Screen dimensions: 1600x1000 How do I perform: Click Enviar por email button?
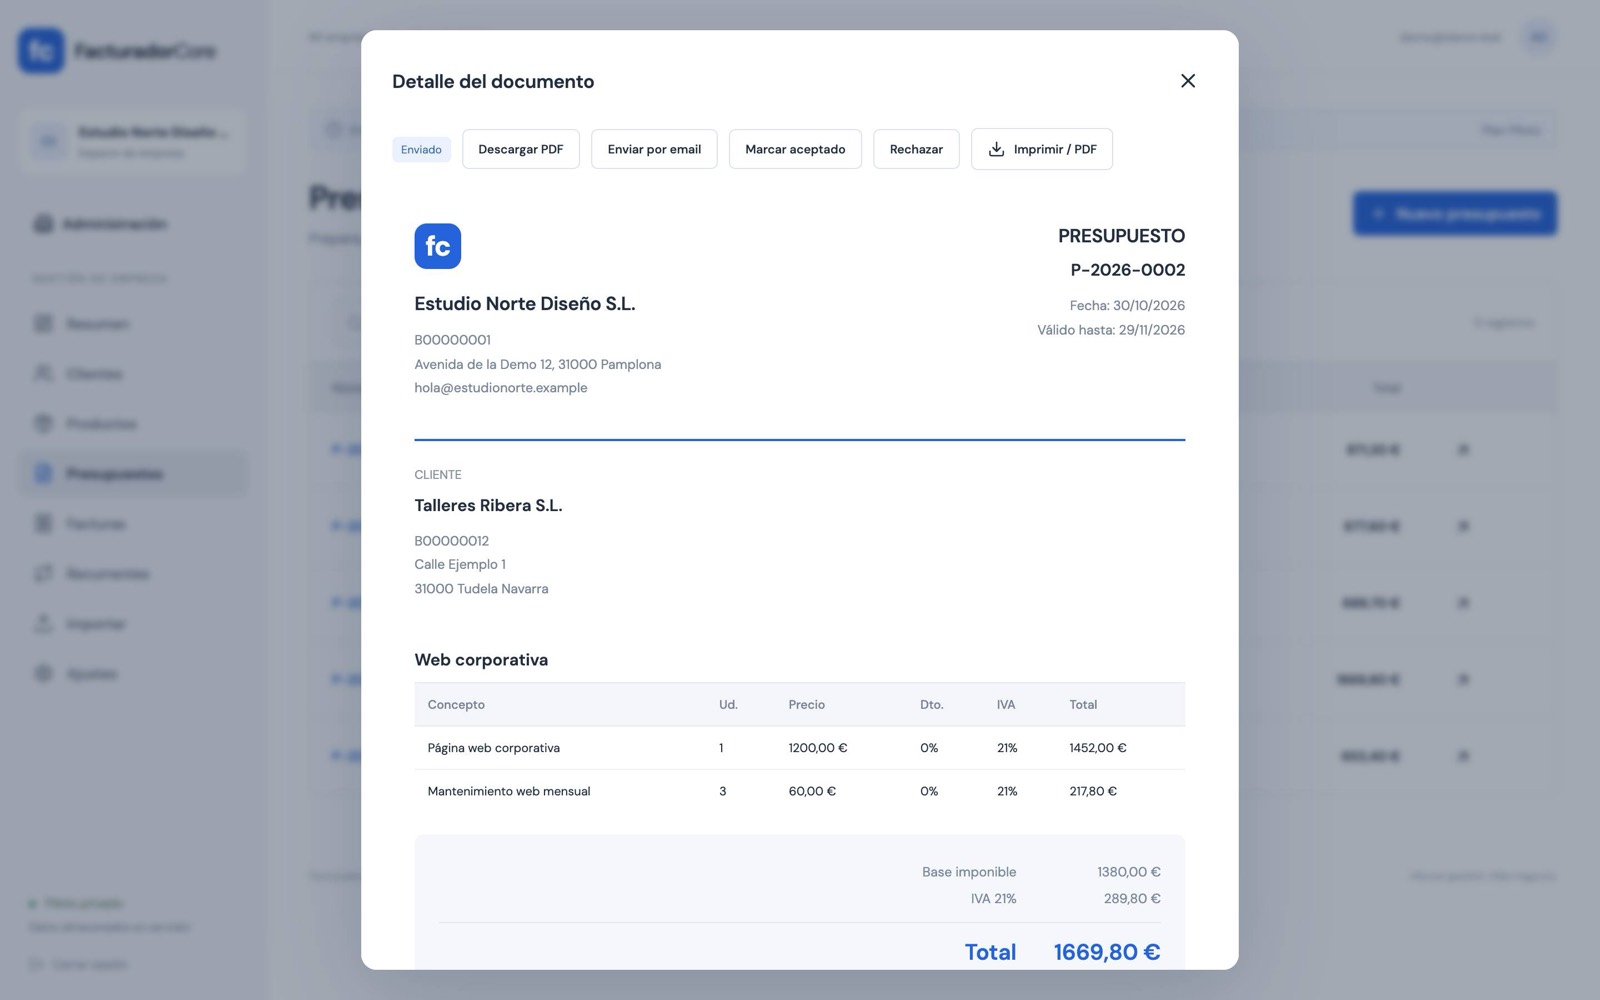coord(654,149)
